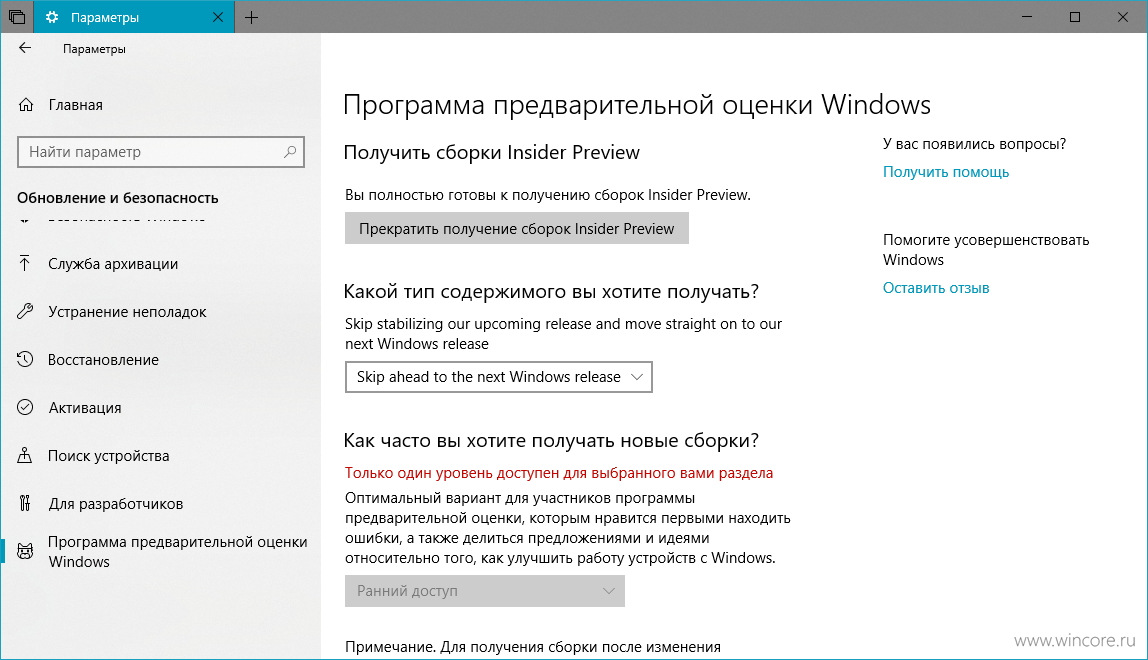
Task: Click the Активация checkmark circle icon
Action: click(x=25, y=407)
